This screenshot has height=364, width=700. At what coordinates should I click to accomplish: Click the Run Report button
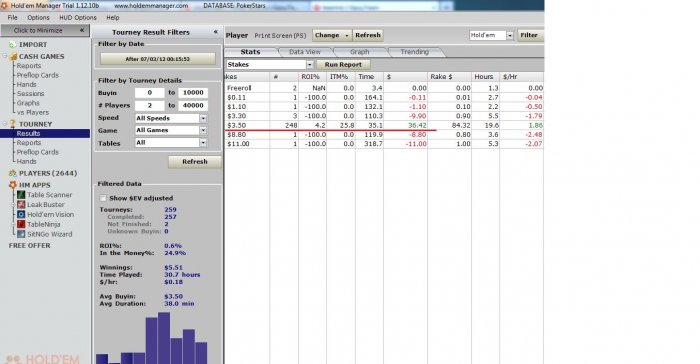[x=343, y=65]
